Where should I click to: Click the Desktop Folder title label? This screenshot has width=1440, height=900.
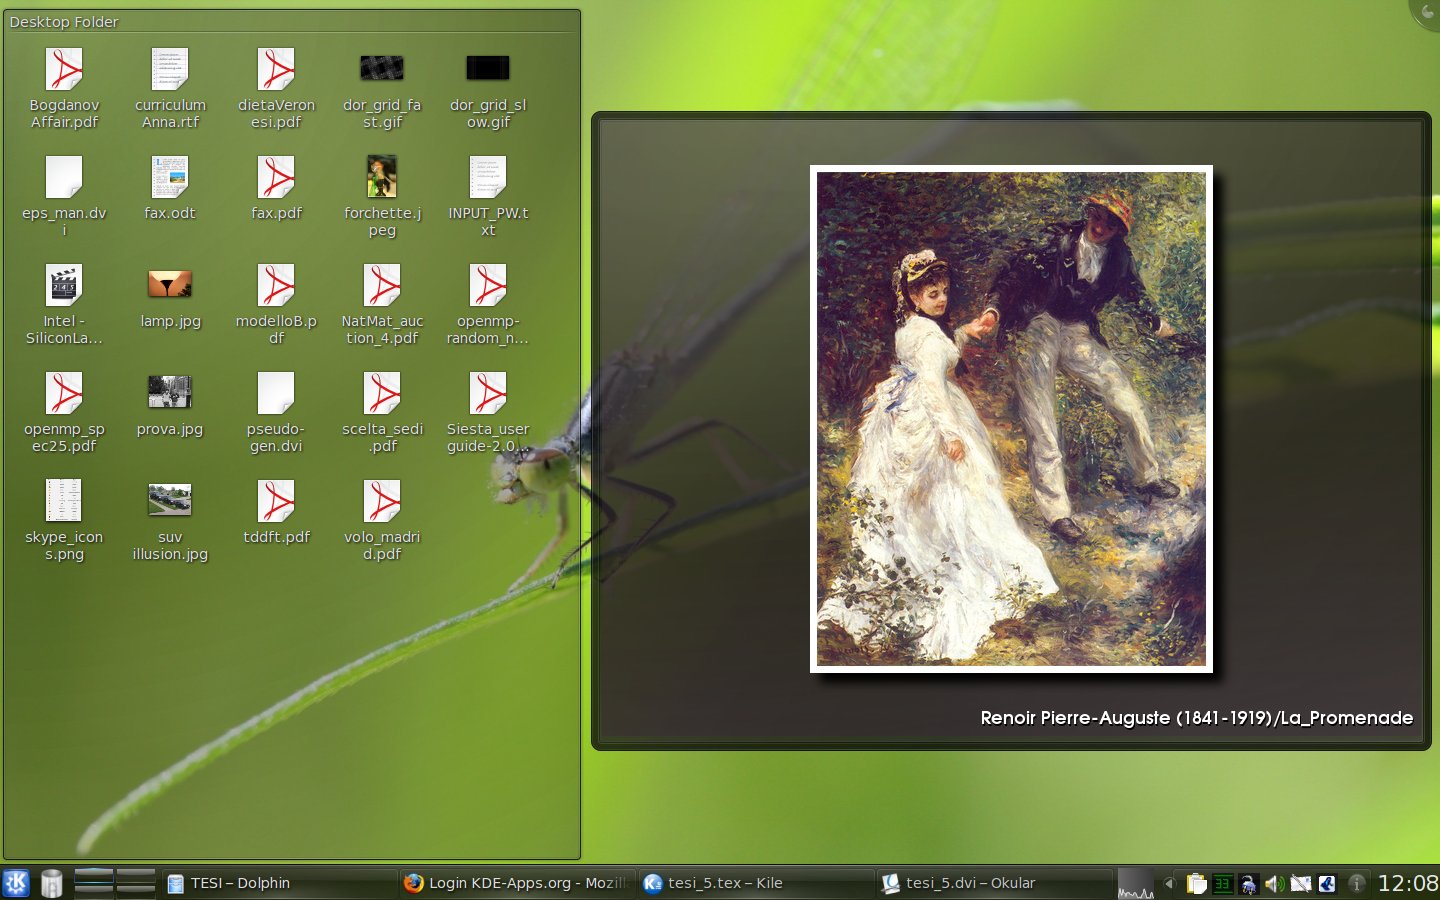[64, 22]
